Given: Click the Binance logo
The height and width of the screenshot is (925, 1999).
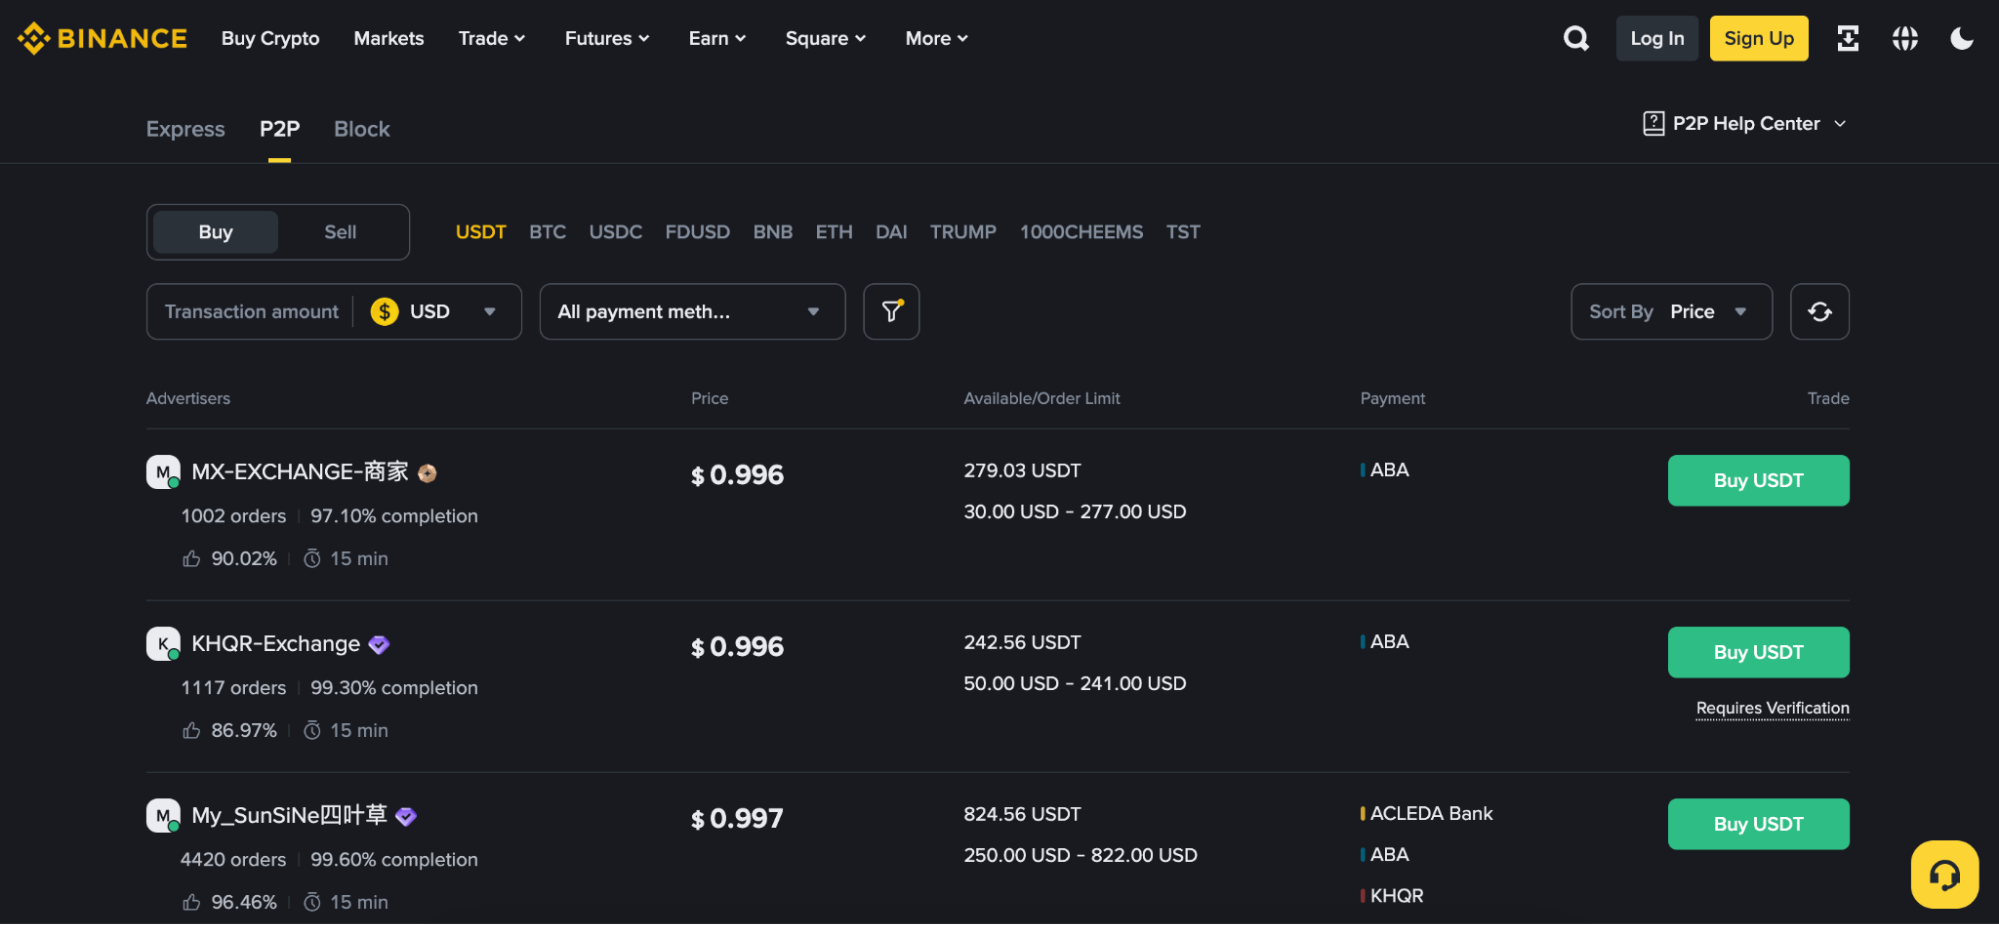Looking at the screenshot, I should [x=102, y=38].
